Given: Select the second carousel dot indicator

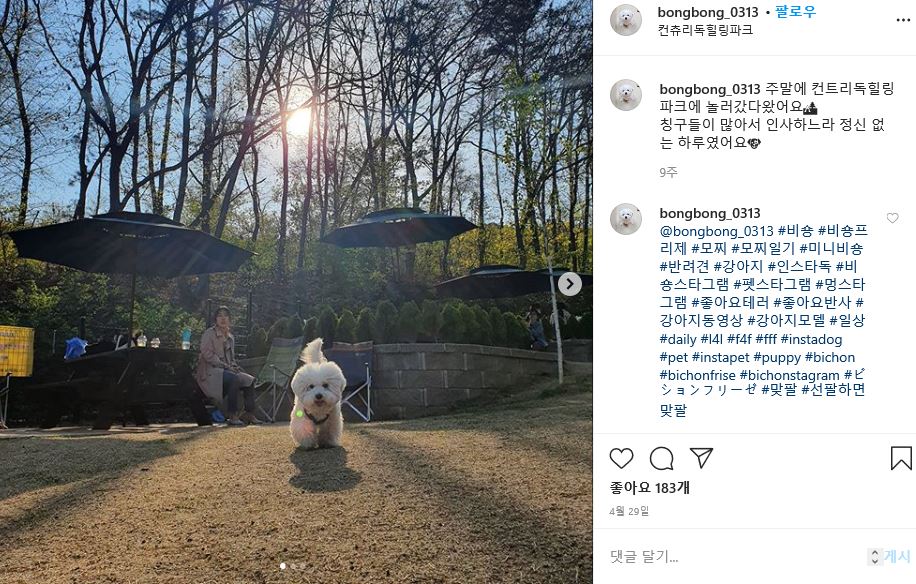Looking at the screenshot, I should click(x=293, y=566).
